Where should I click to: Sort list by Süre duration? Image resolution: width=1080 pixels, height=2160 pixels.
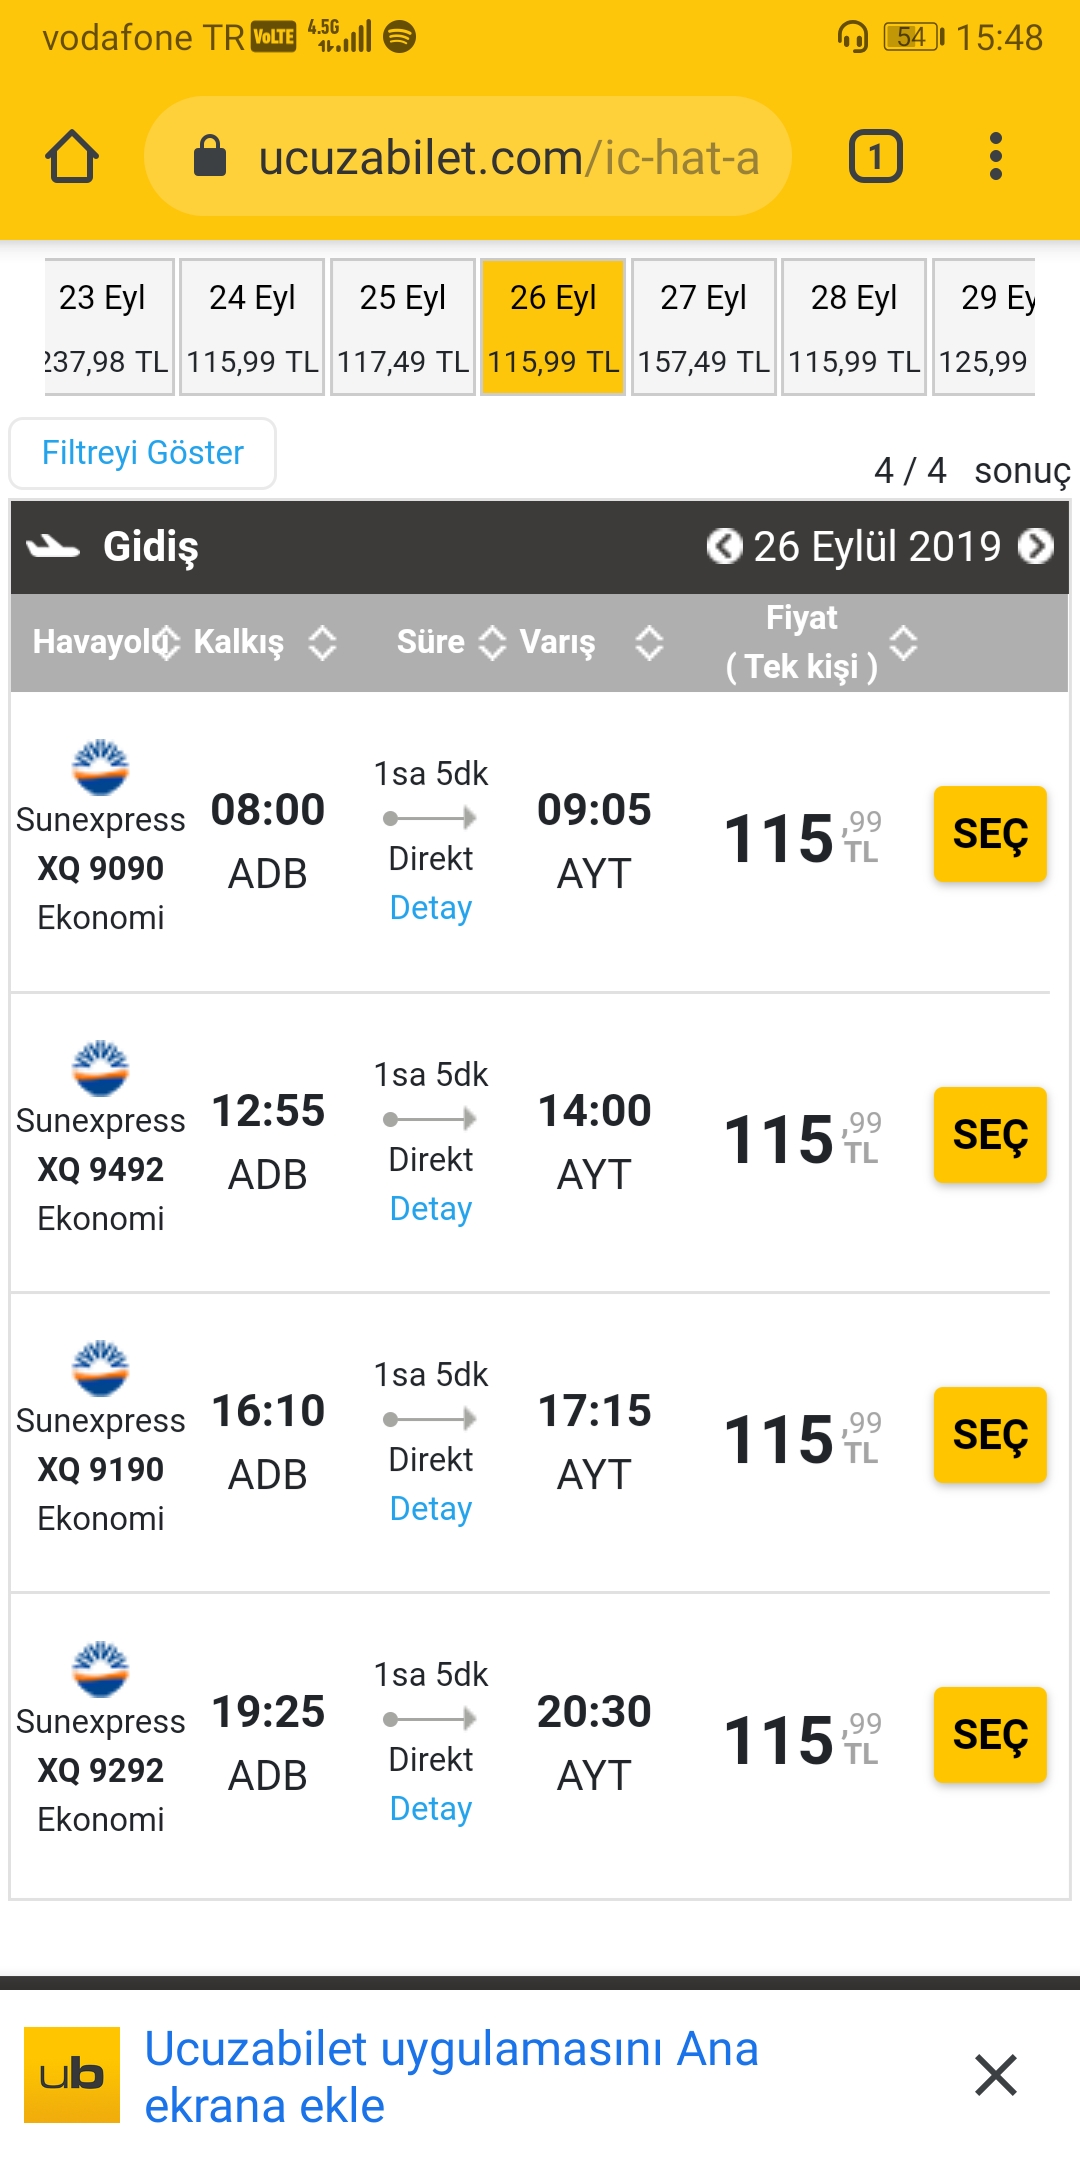pos(492,642)
